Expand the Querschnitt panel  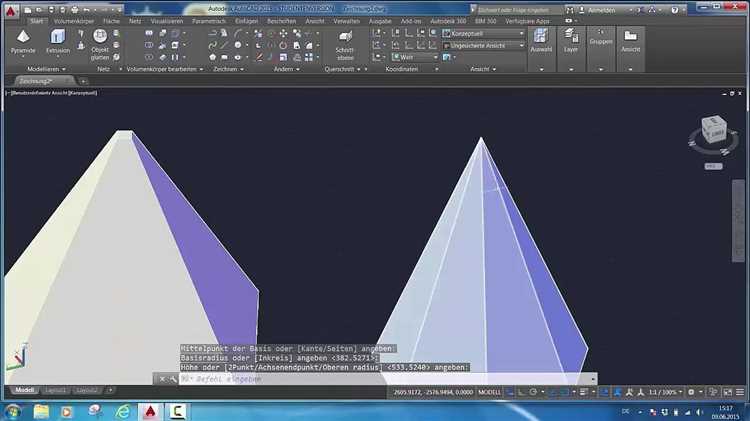pos(342,69)
